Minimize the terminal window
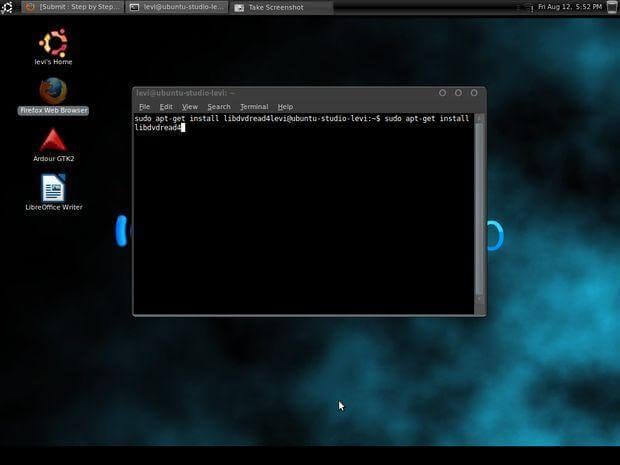620x465 pixels. tap(442, 93)
